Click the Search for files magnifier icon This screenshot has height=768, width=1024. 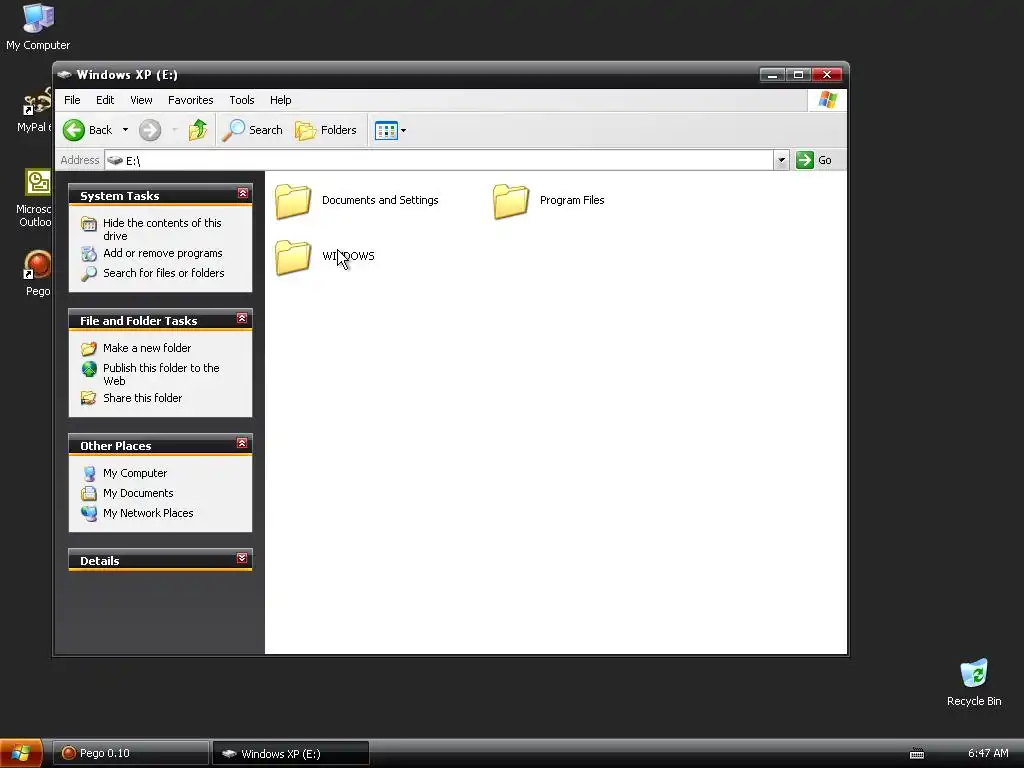pyautogui.click(x=89, y=274)
